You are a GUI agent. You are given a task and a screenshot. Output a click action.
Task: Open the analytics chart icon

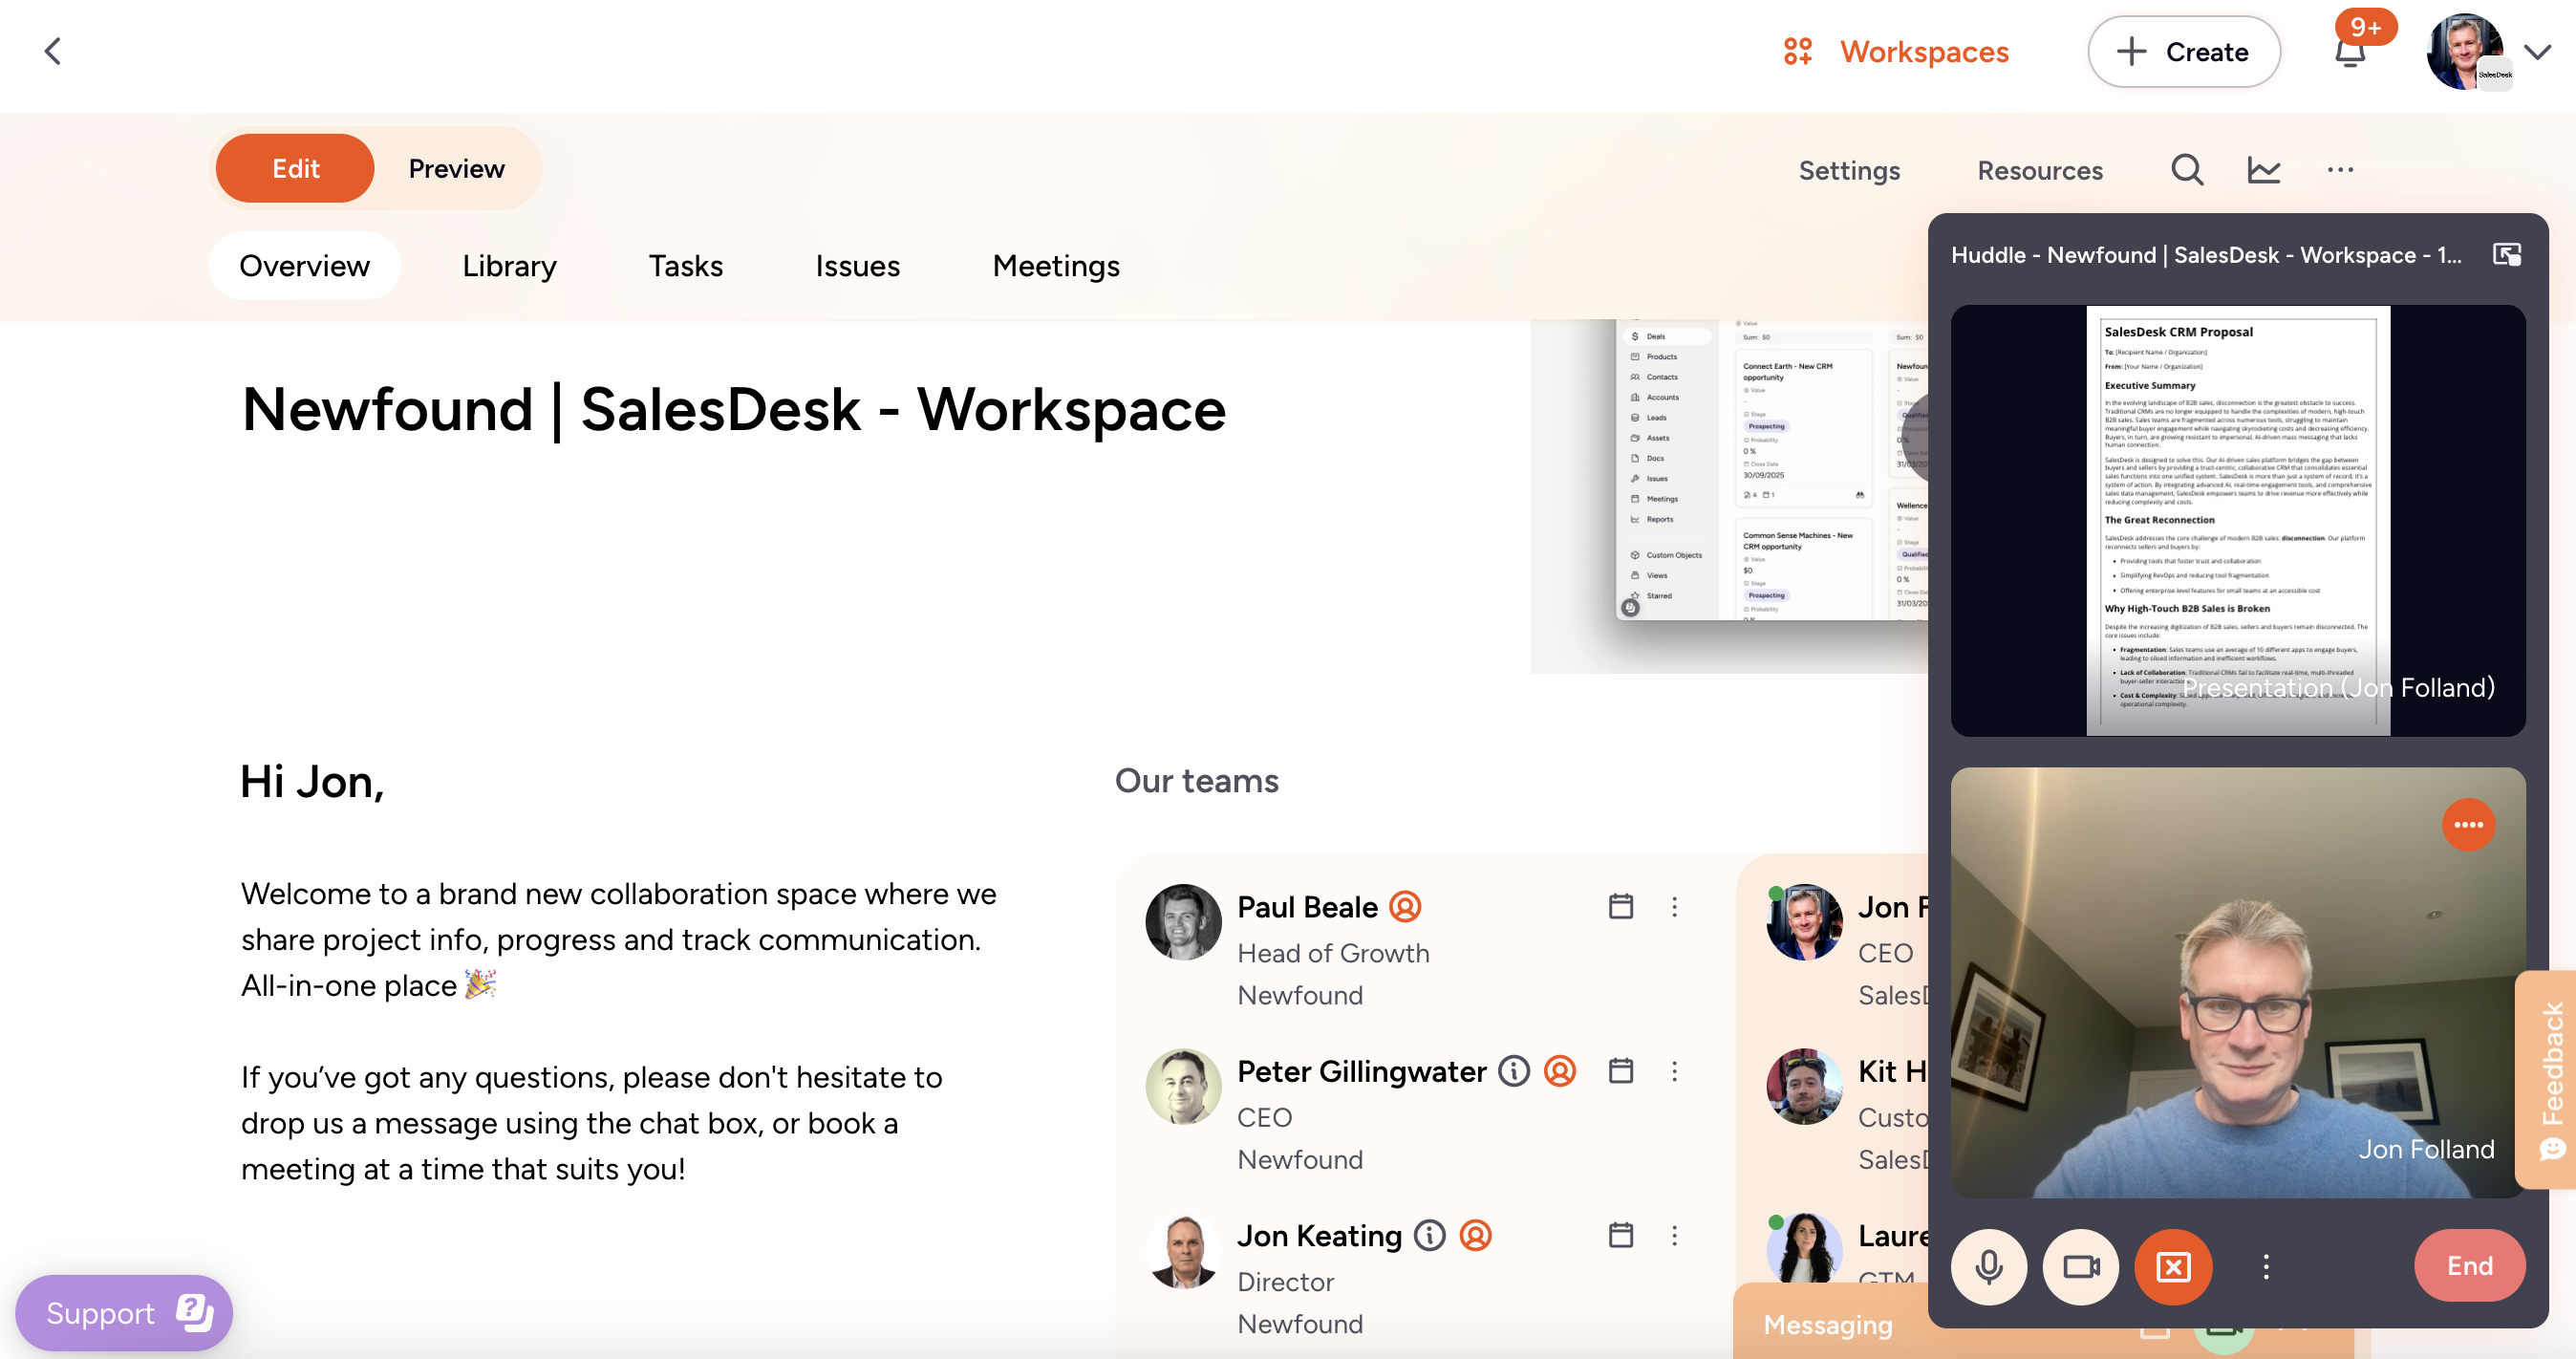(2263, 170)
